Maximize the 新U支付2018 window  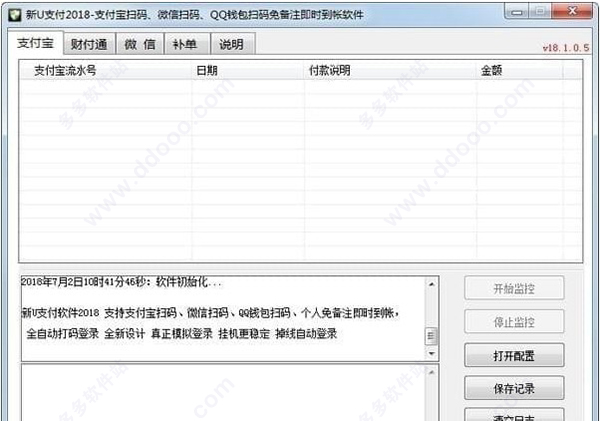[540, 11]
